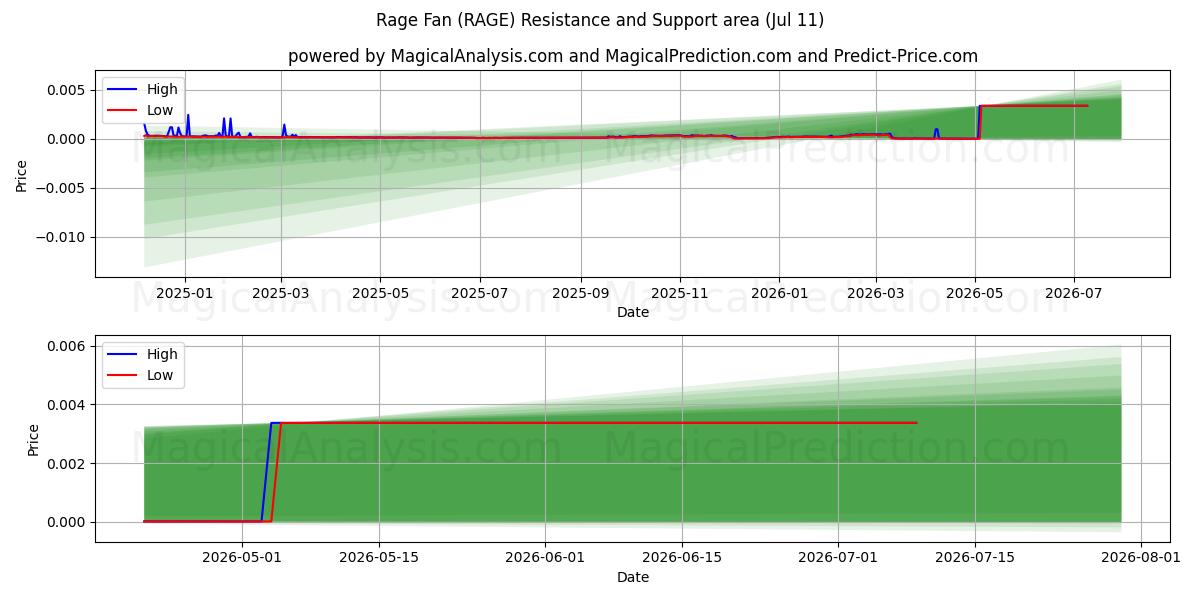The height and width of the screenshot is (600, 1200).
Task: Click the bottom chart 'Date' axis label
Action: tap(633, 577)
